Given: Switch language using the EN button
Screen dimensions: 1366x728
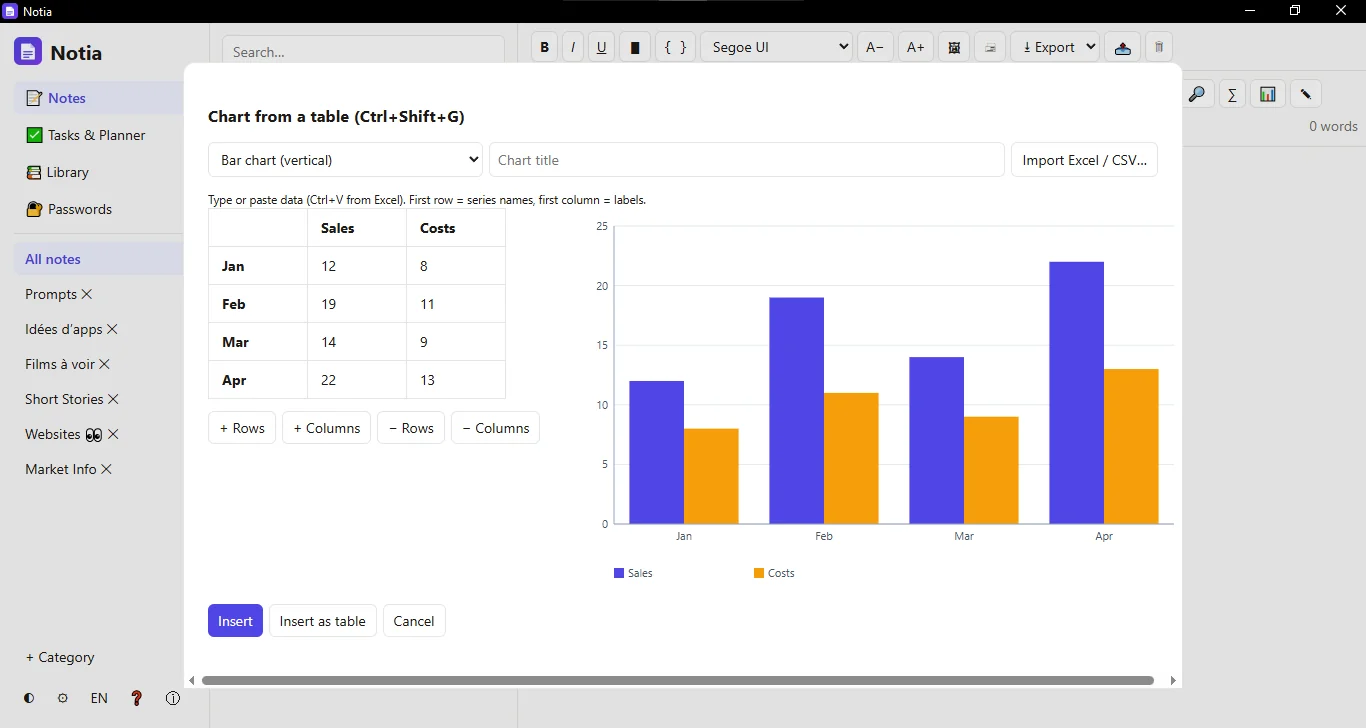Looking at the screenshot, I should (99, 699).
